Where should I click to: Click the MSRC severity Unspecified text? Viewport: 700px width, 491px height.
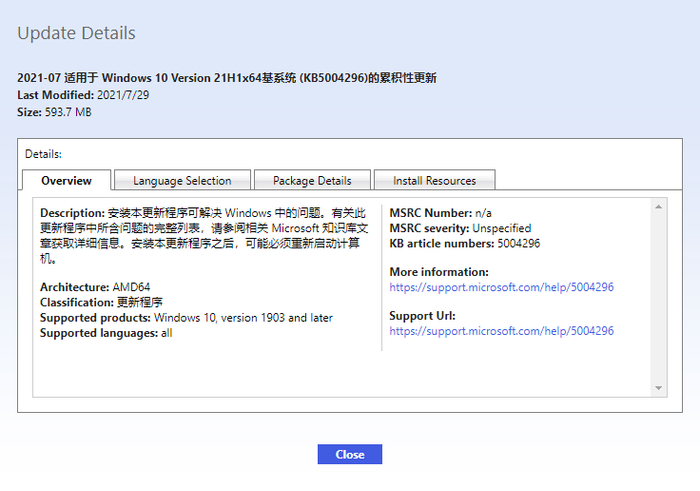click(x=460, y=228)
